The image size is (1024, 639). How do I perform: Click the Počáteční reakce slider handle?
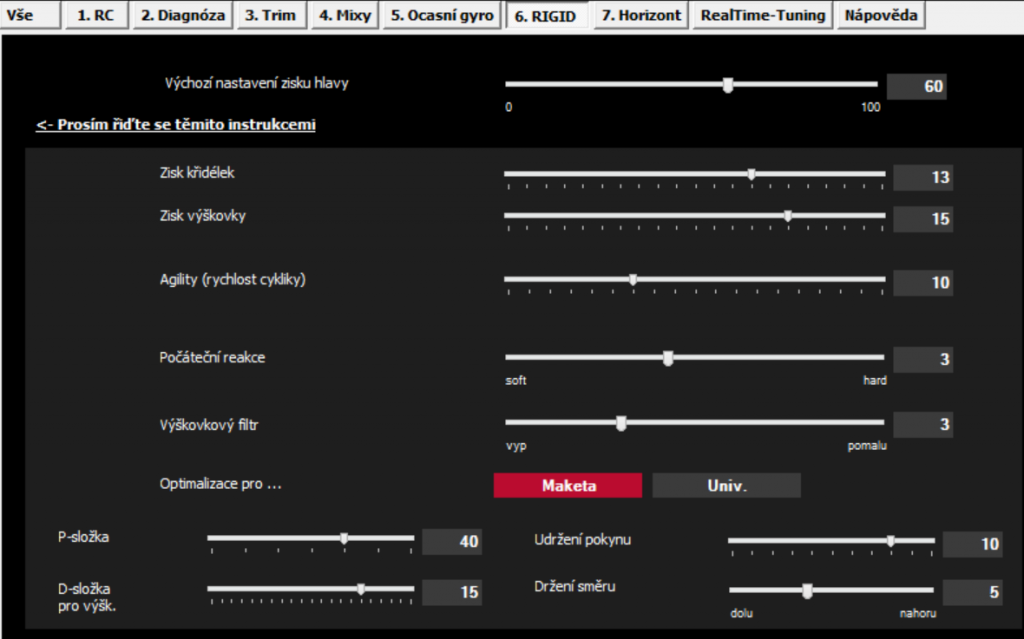[x=668, y=357]
